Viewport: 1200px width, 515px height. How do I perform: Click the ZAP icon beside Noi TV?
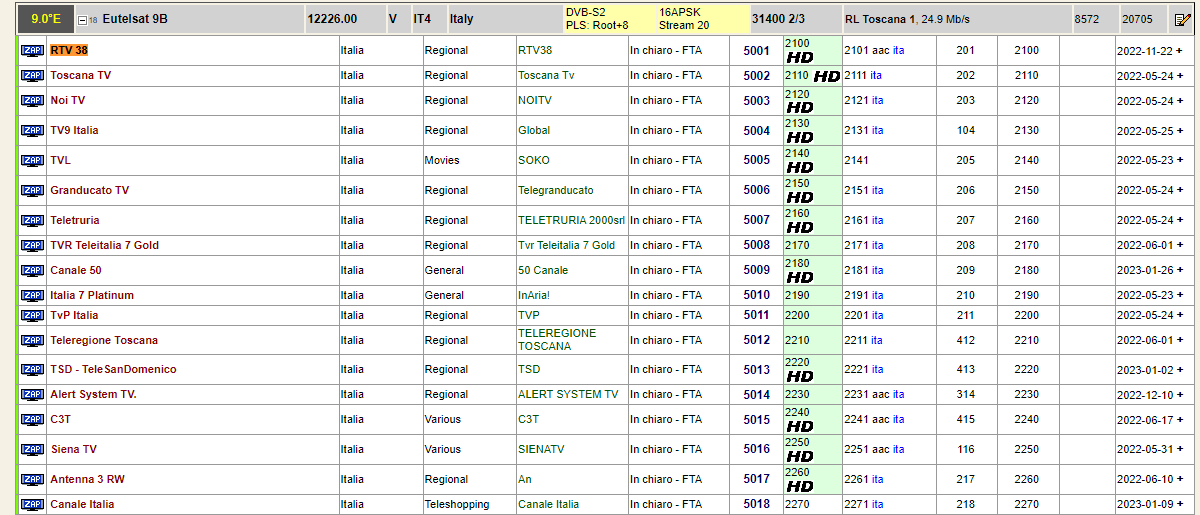pos(32,100)
